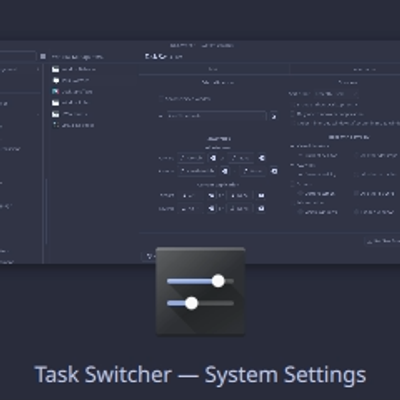Click the caption "Task Switcher — System Settings"
The image size is (400, 400).
click(200, 375)
